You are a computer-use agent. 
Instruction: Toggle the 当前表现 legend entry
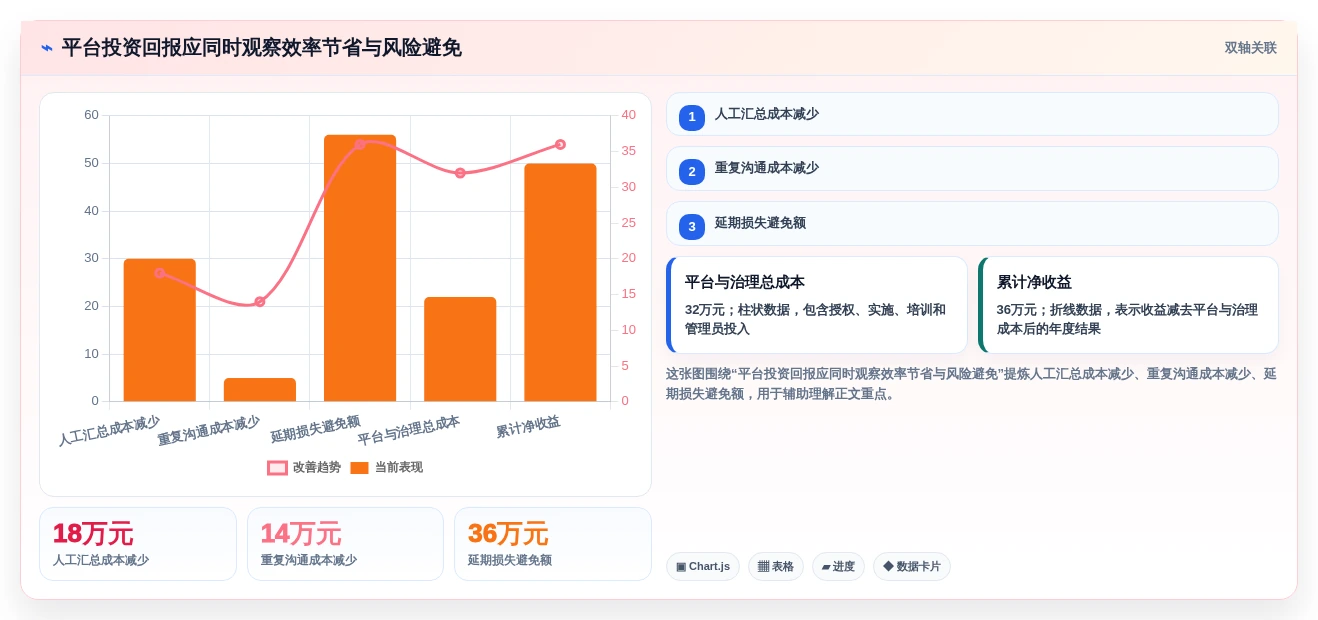(x=386, y=467)
